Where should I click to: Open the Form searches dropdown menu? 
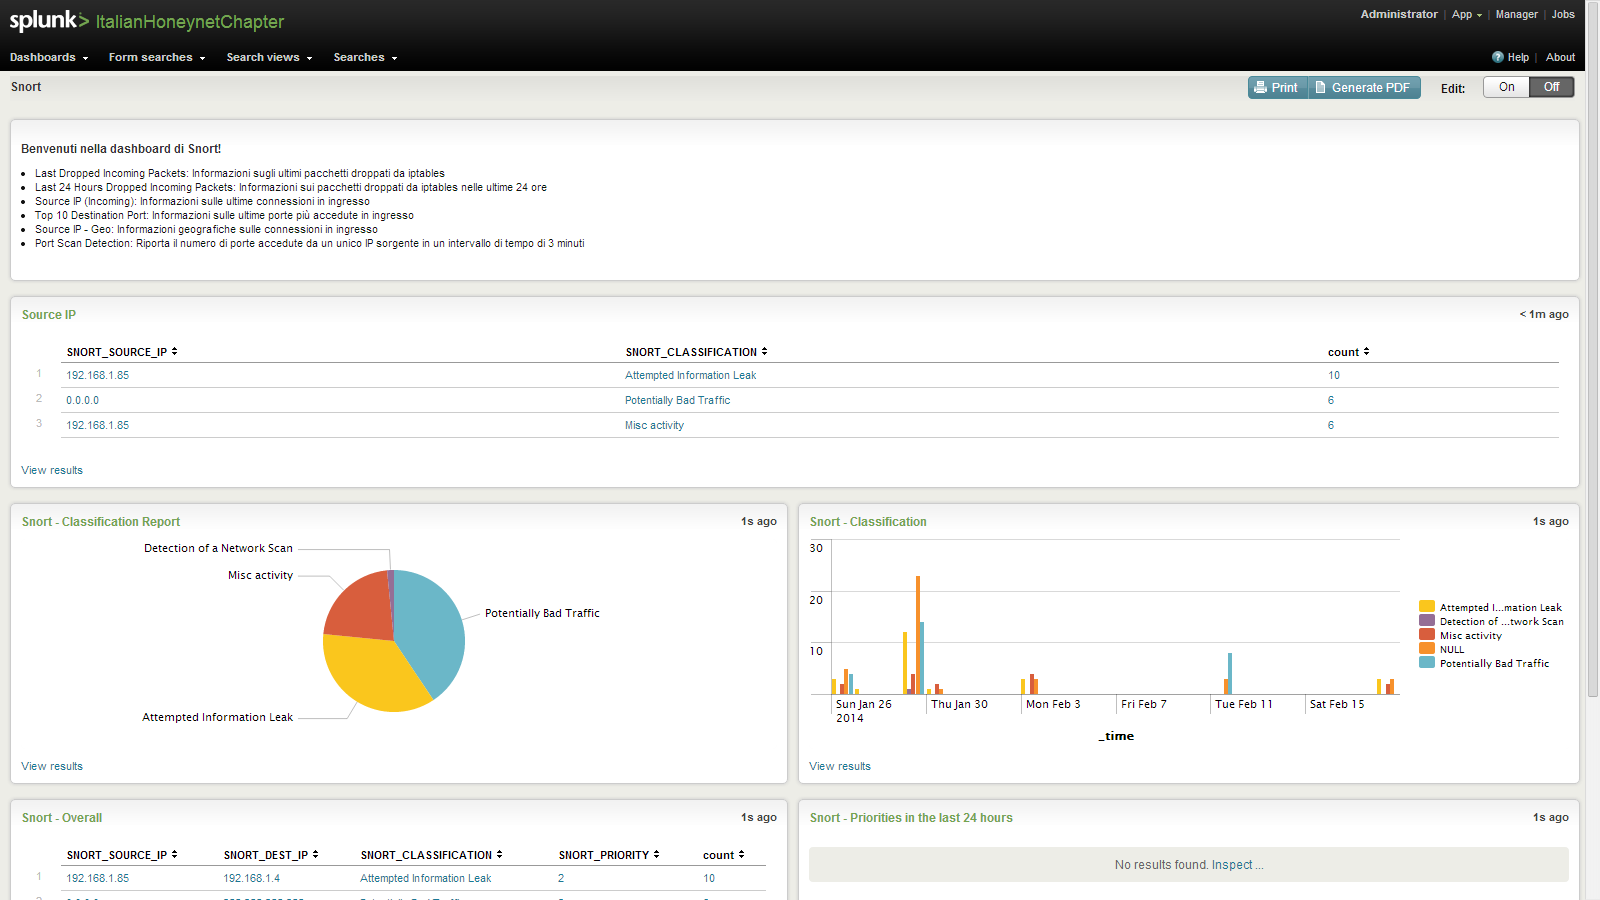pyautogui.click(x=157, y=57)
